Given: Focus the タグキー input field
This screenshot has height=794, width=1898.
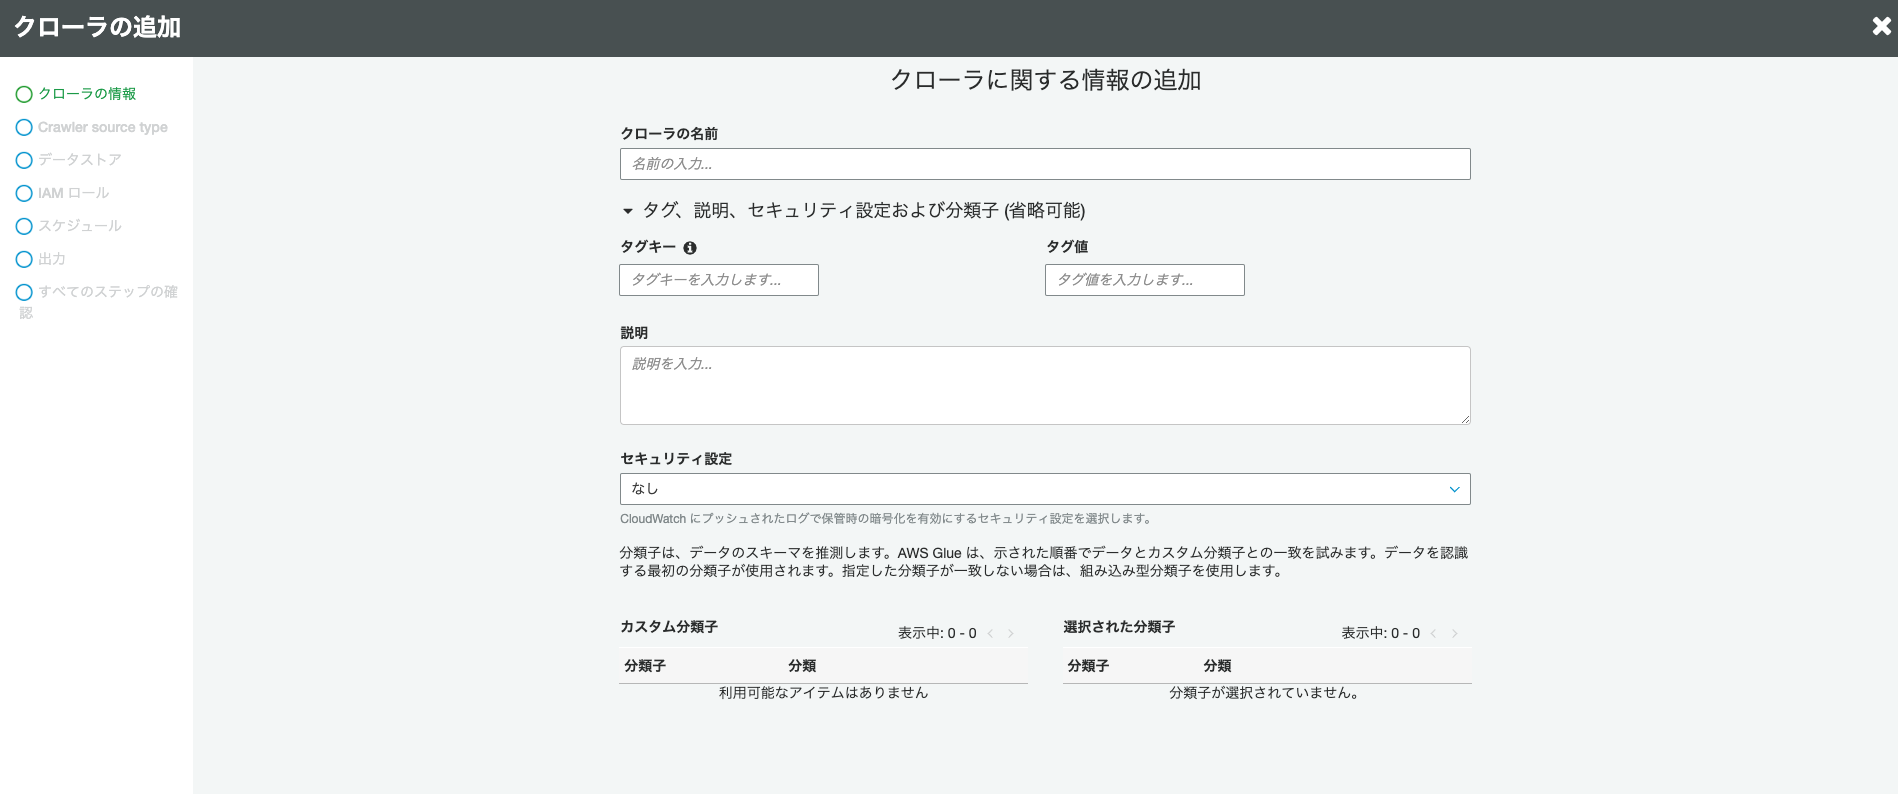Looking at the screenshot, I should [719, 280].
